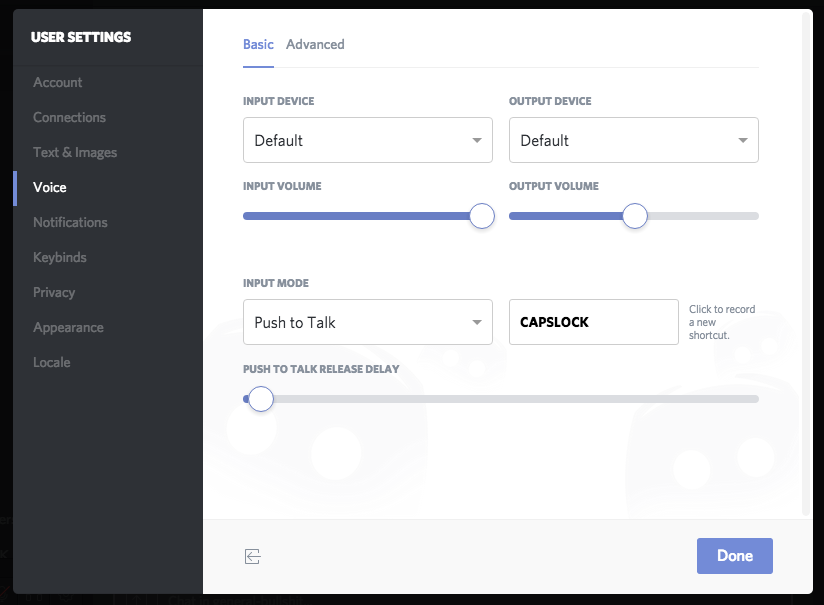824x605 pixels.
Task: Open the Input Device dropdown
Action: pyautogui.click(x=367, y=140)
